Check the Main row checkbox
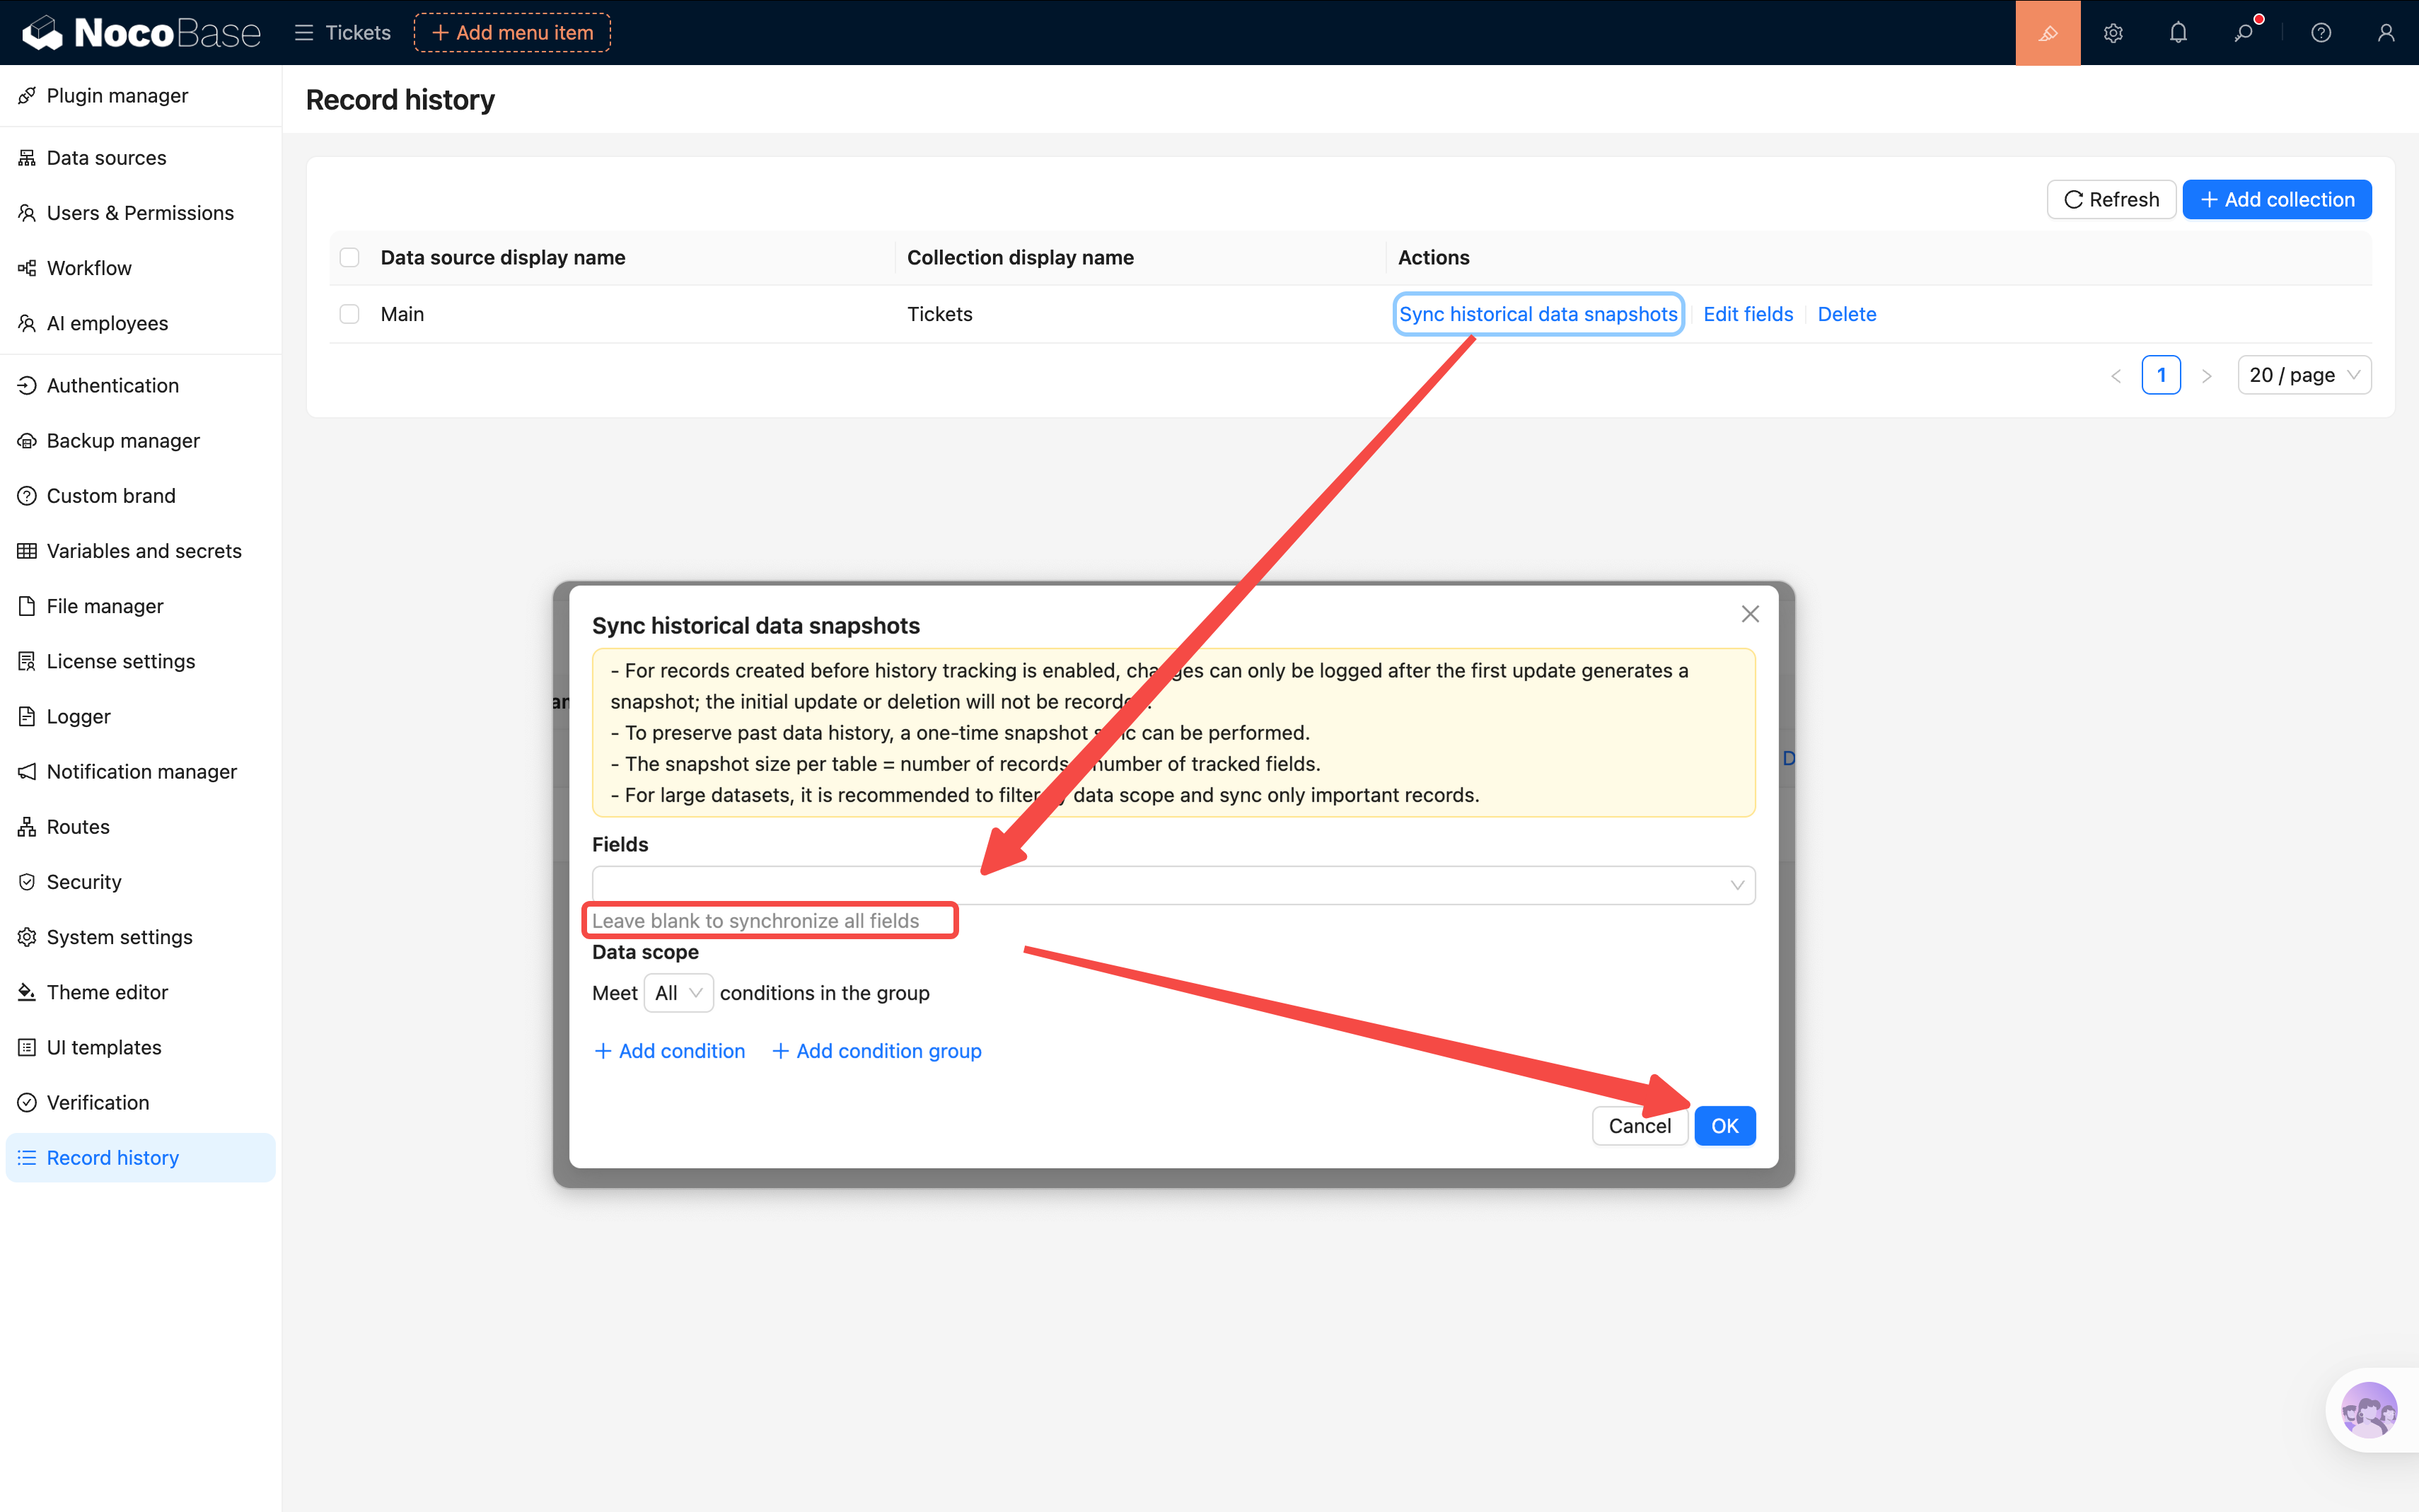Image resolution: width=2419 pixels, height=1512 pixels. pyautogui.click(x=349, y=314)
